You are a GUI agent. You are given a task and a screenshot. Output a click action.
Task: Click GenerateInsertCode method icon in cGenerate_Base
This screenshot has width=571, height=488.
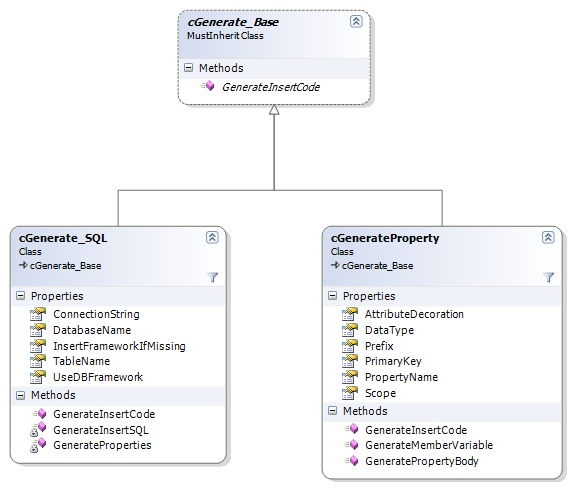[x=207, y=86]
